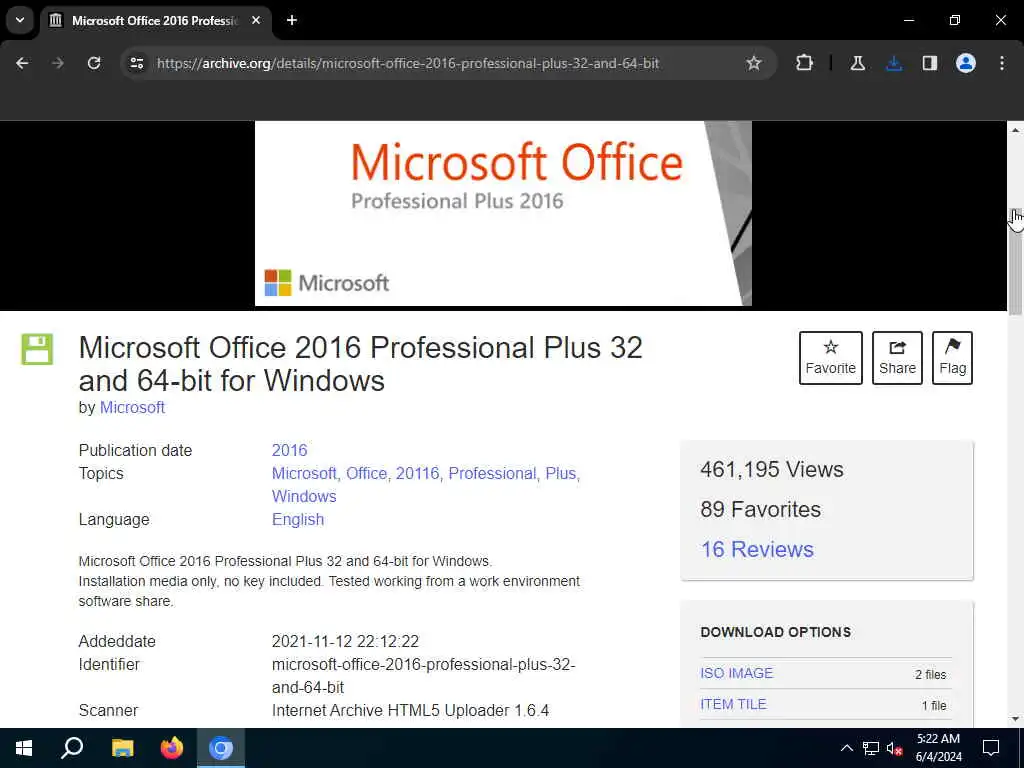Open the Windows notification center

click(991, 748)
